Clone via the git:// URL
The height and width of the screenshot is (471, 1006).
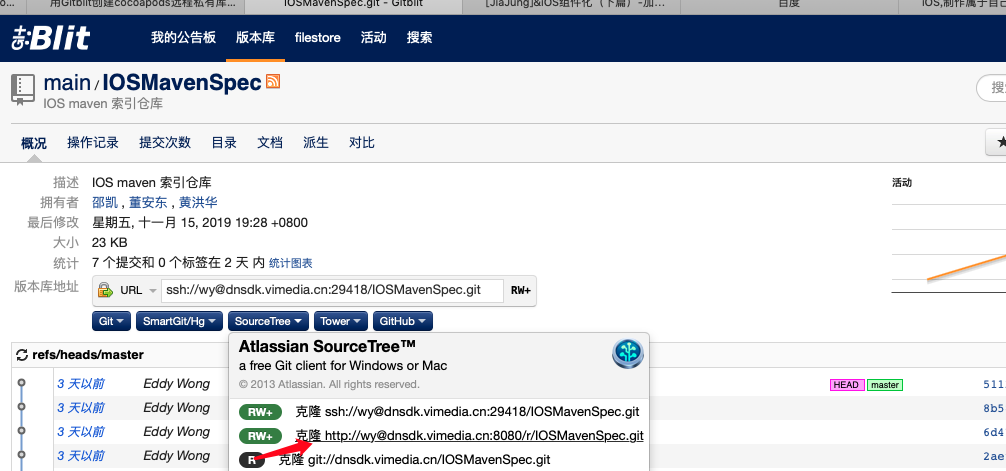[x=414, y=459]
